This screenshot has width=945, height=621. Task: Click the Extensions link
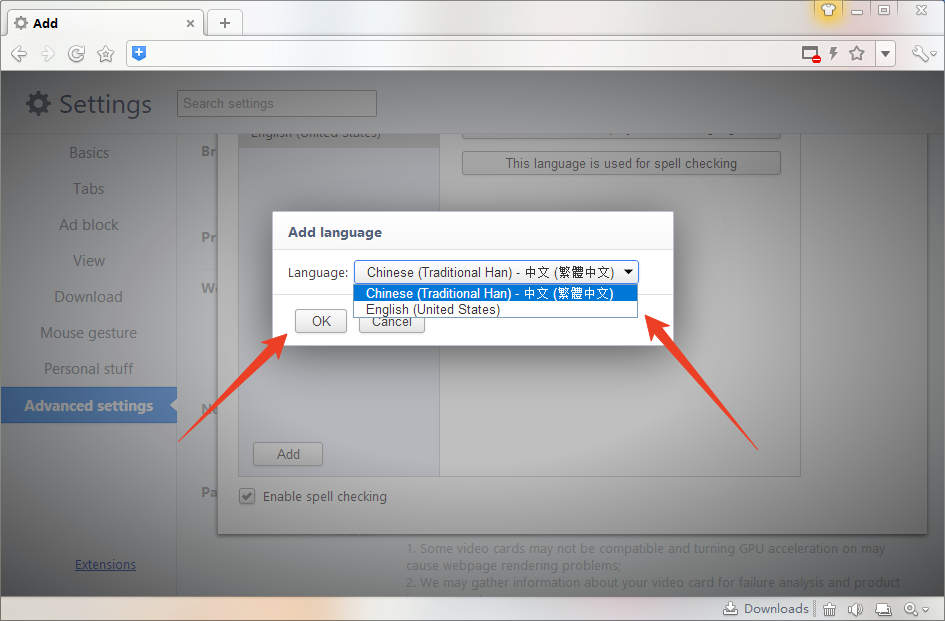105,564
